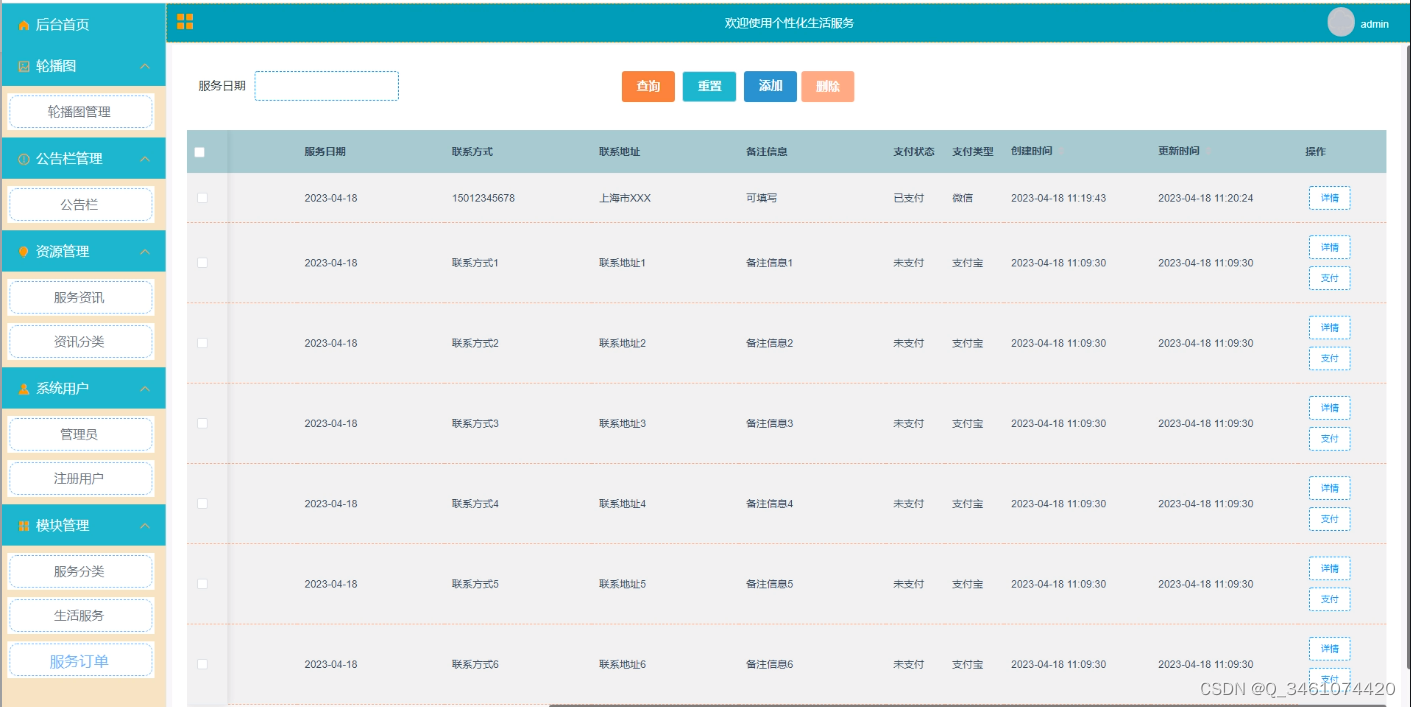1411x707 pixels.
Task: Click the horizontal scrollbar below the table
Action: (x=968, y=705)
